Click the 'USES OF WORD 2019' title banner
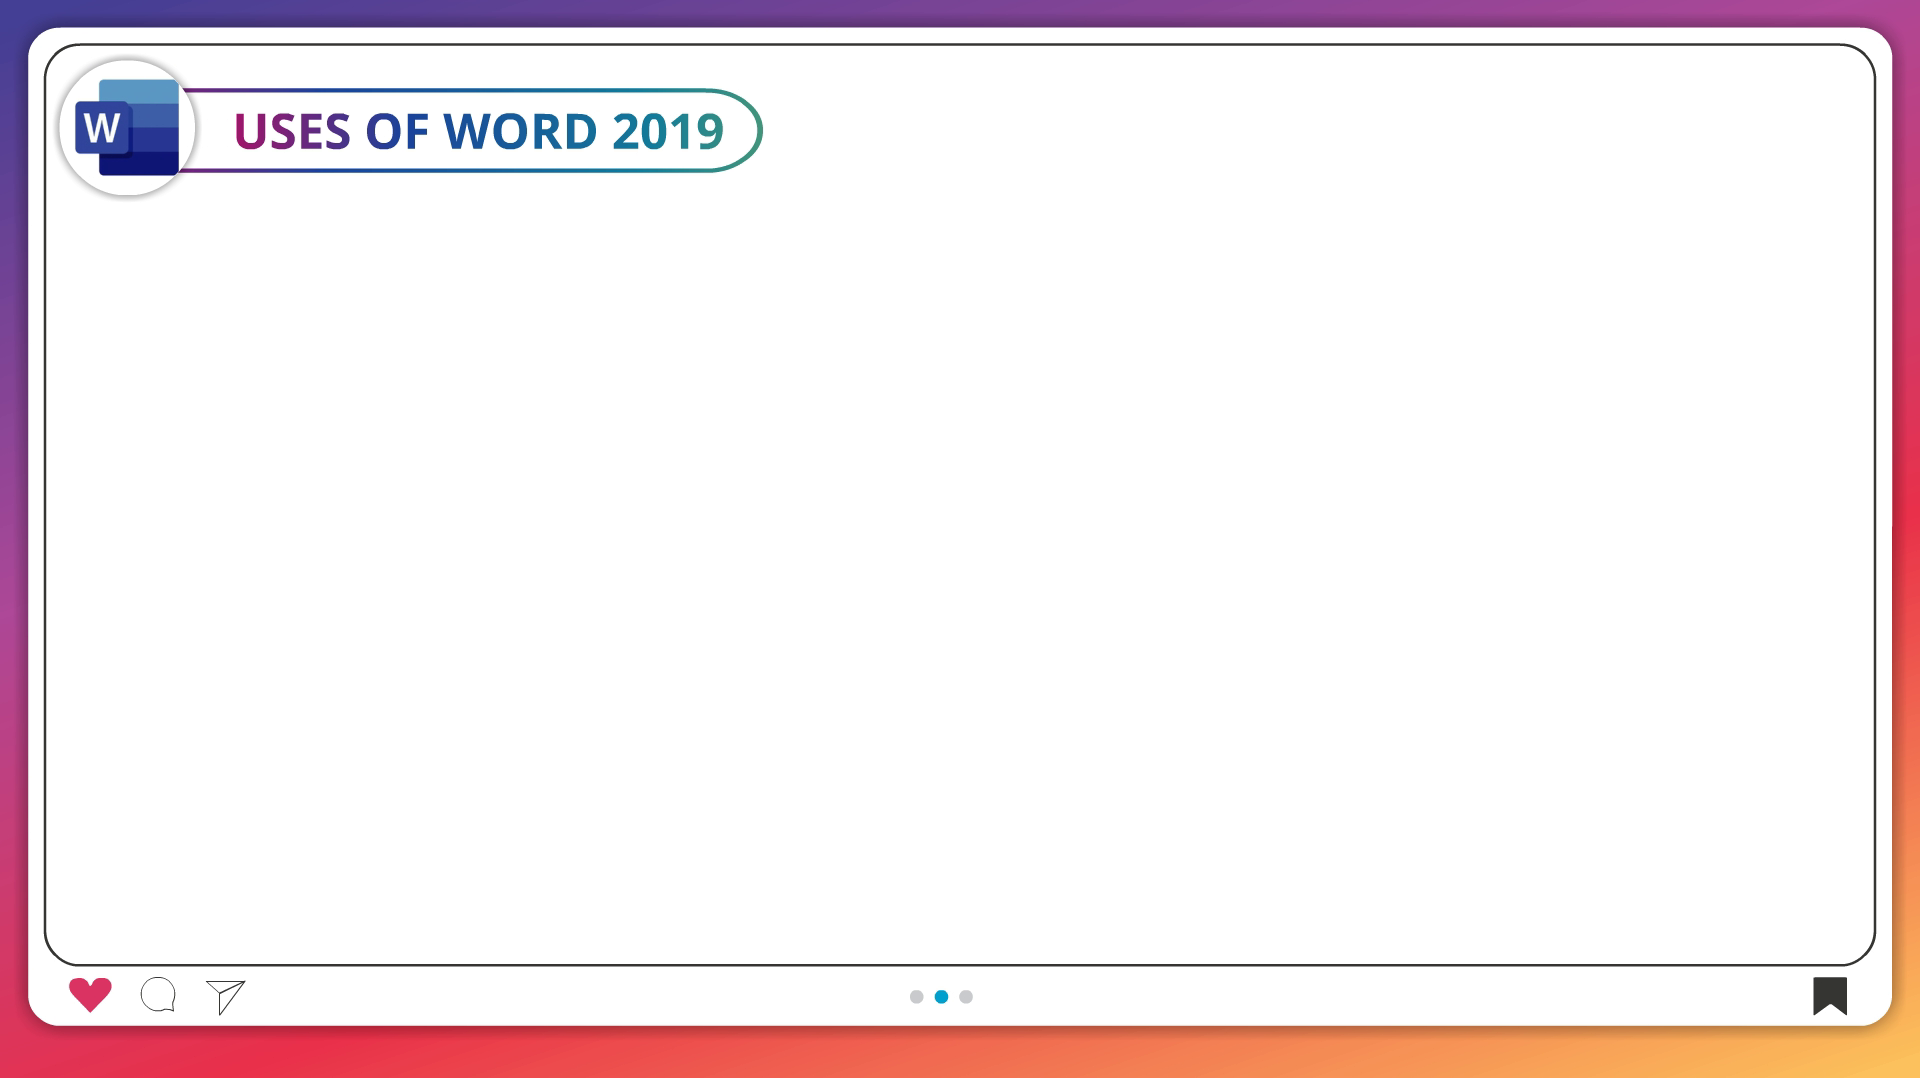 tap(478, 131)
